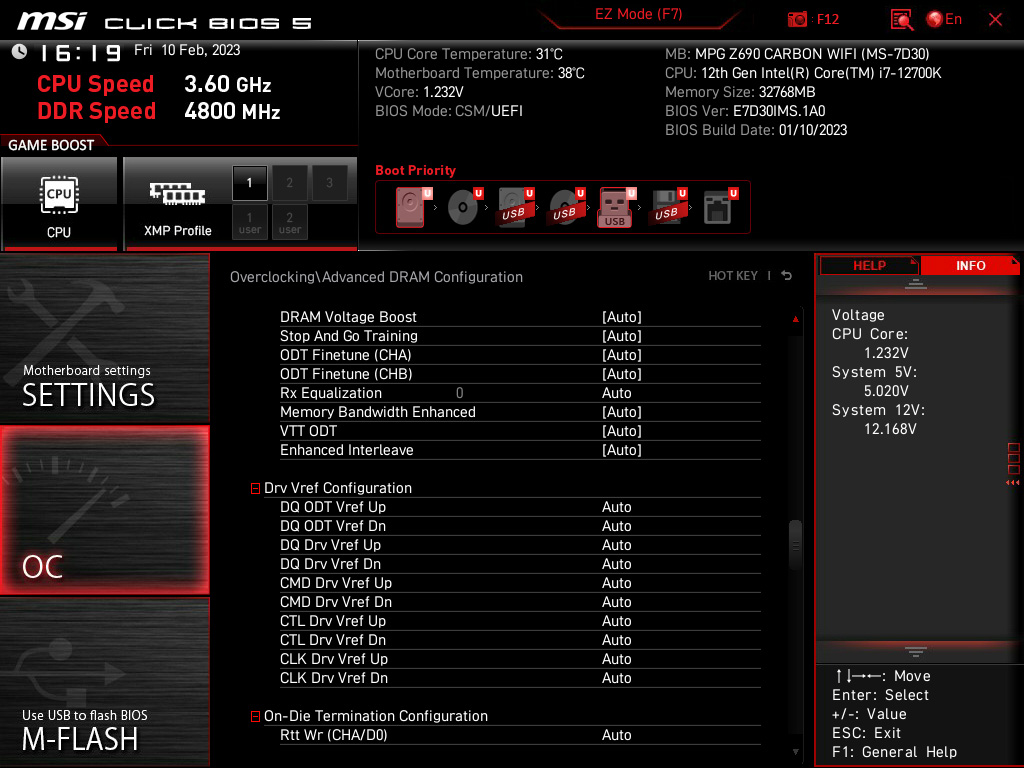
Task: Toggle the CPU Game Boost button
Action: 59,204
